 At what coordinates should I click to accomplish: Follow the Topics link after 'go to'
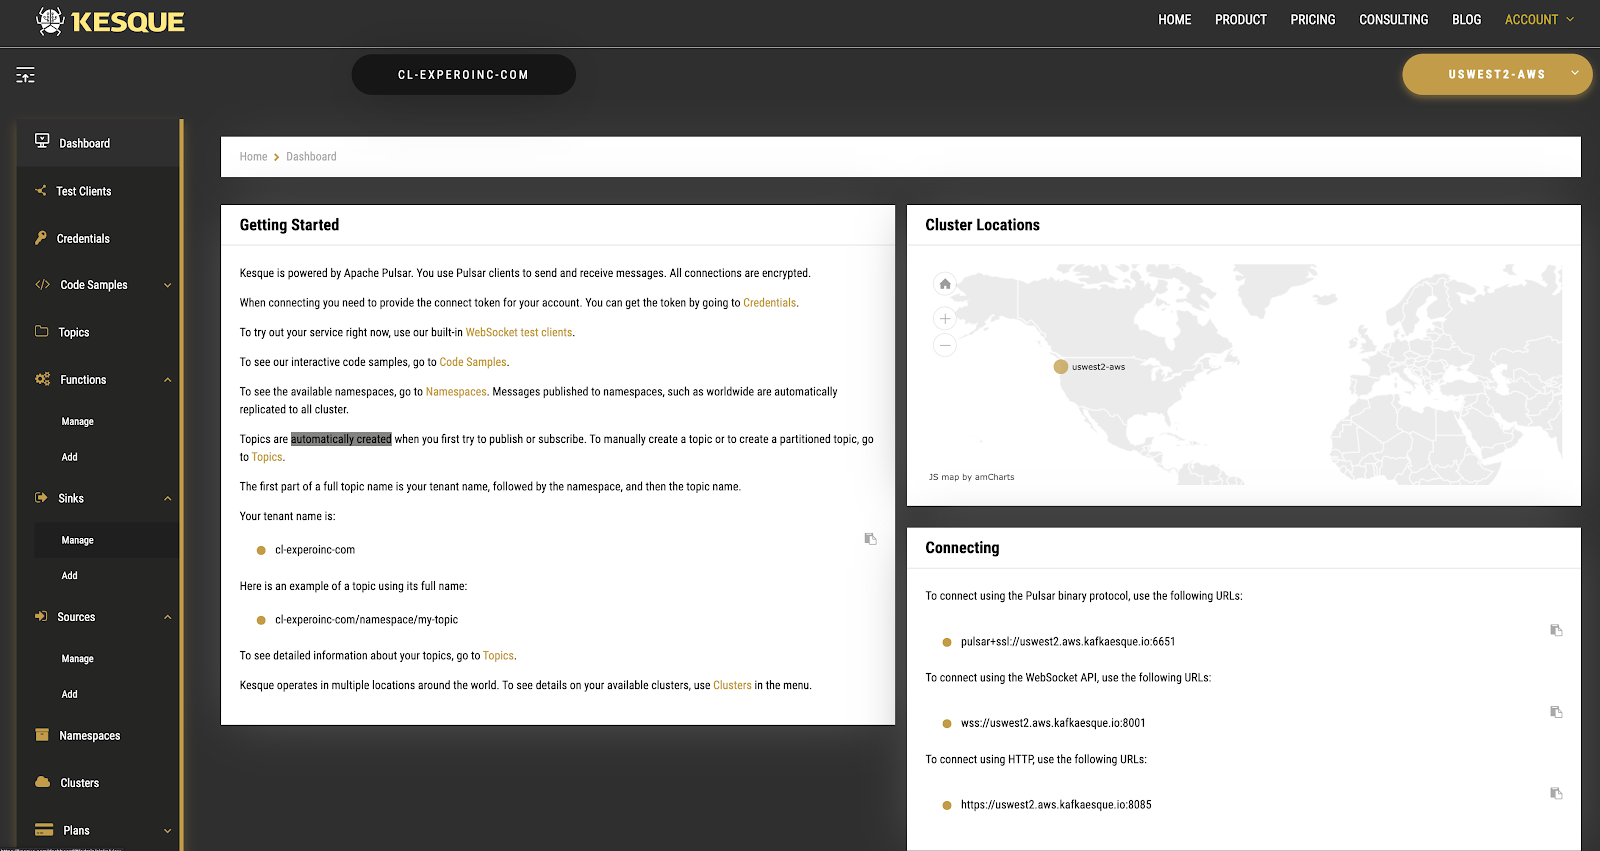point(267,457)
